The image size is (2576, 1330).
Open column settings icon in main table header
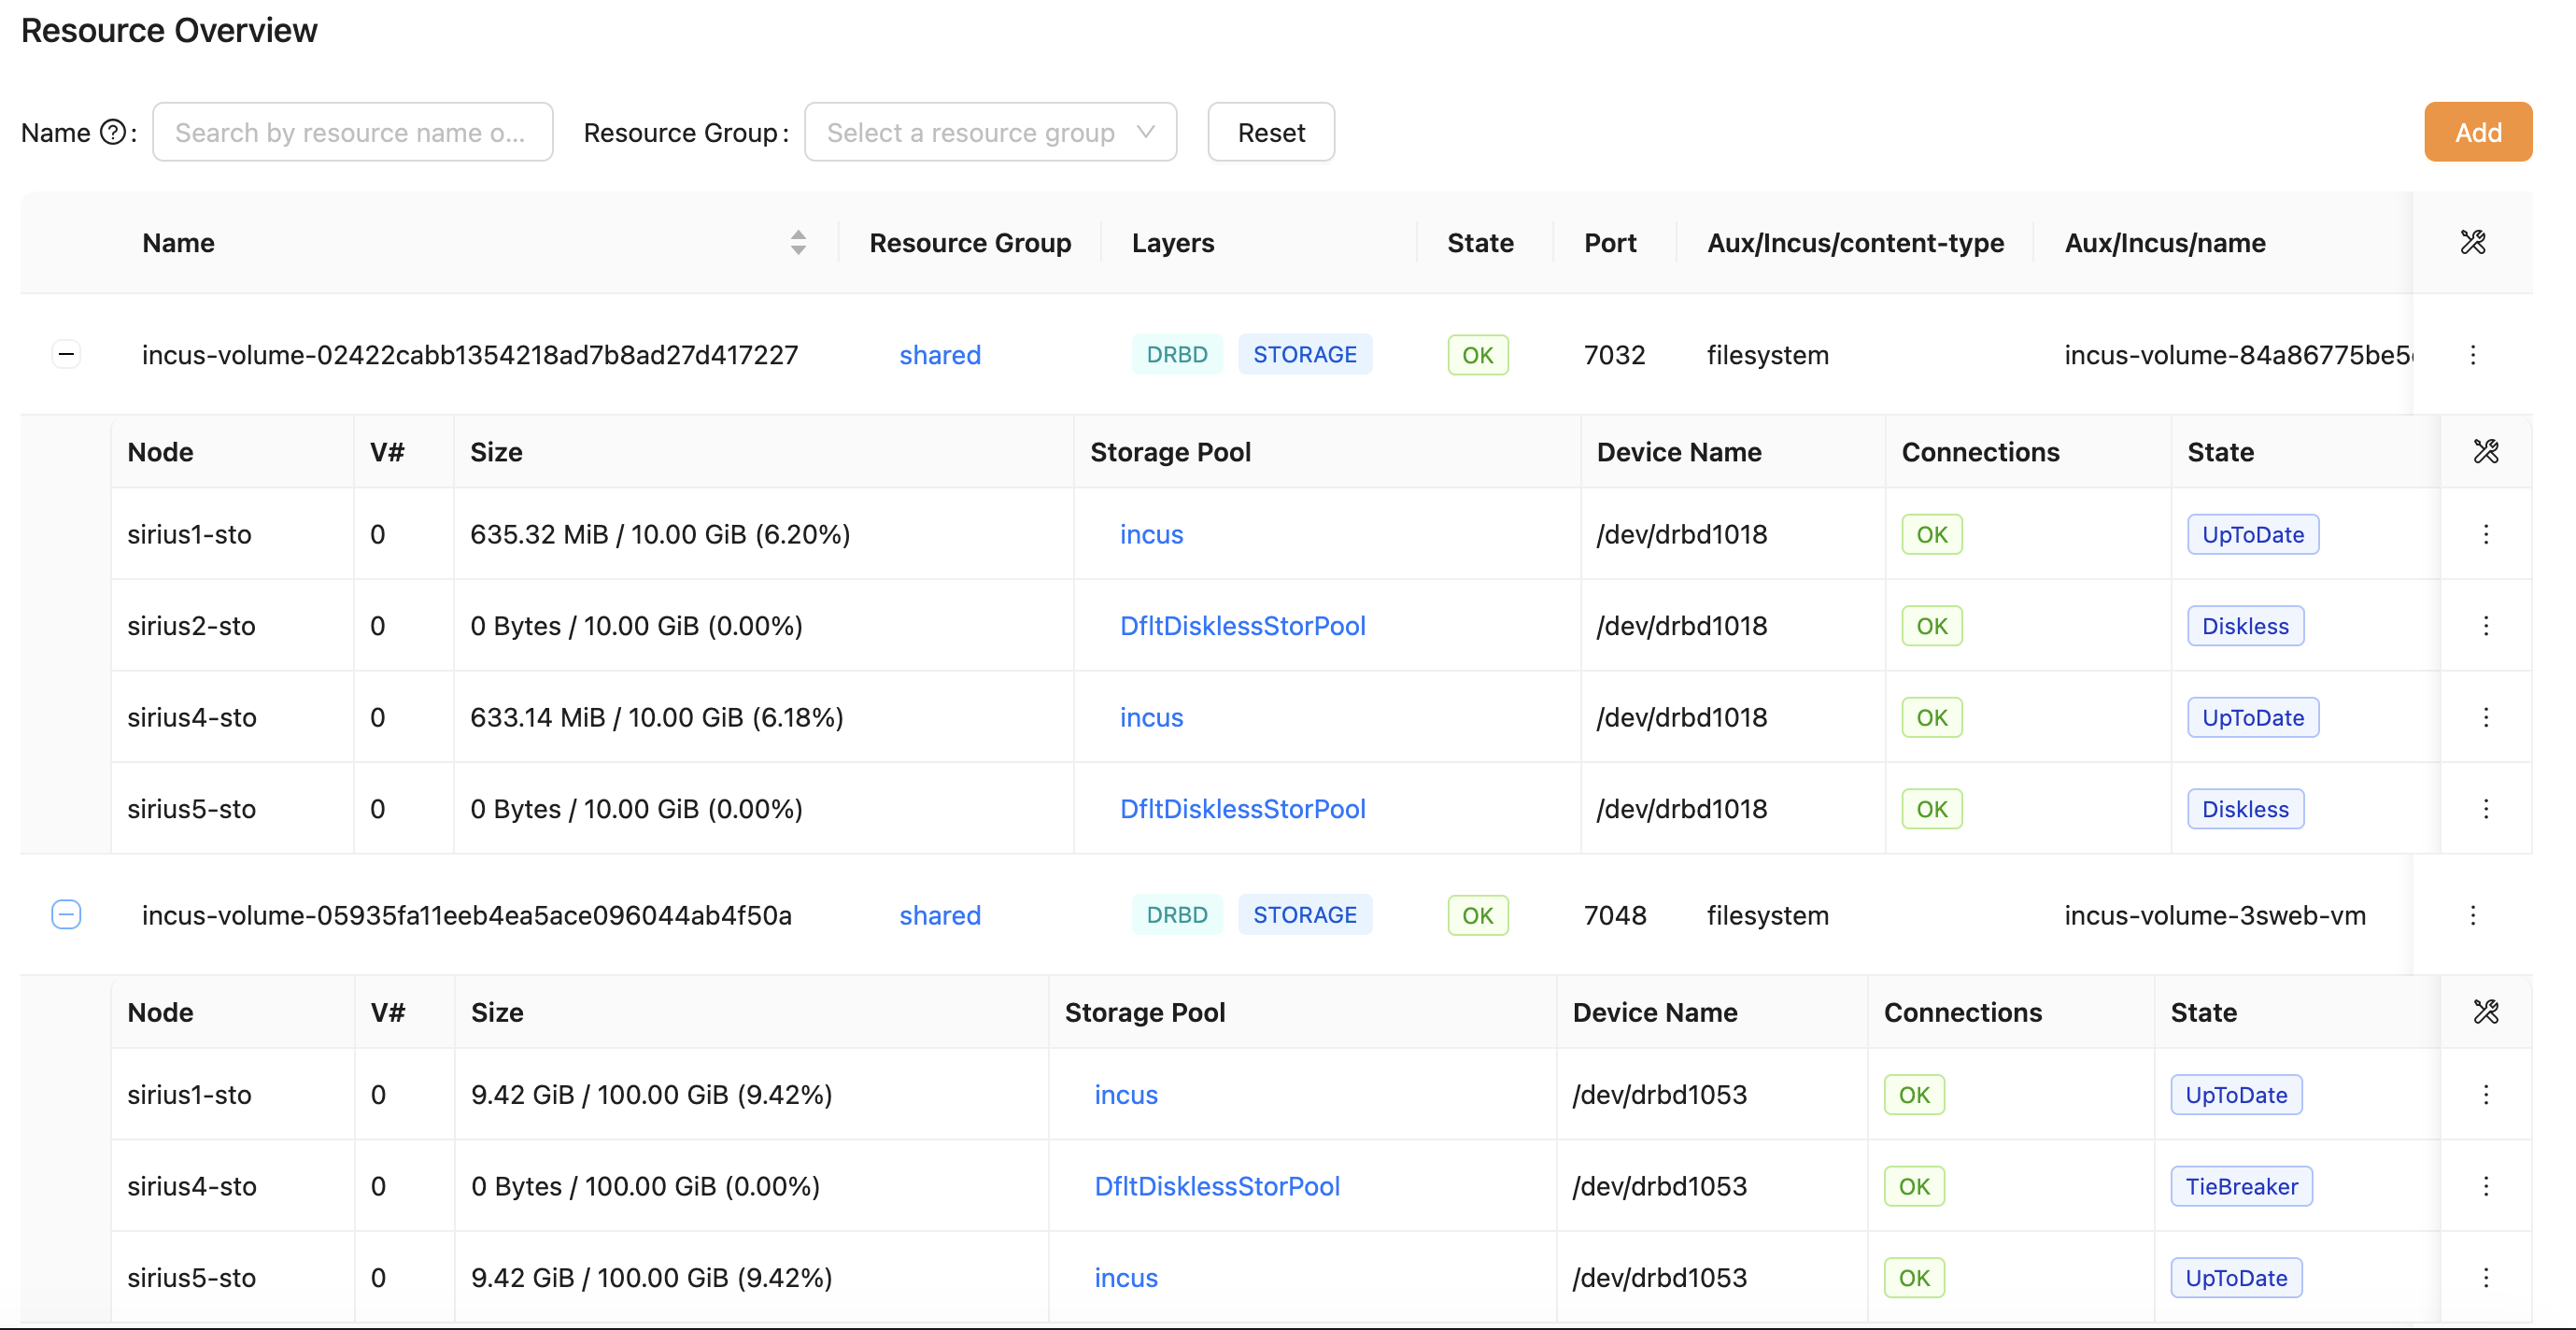2472,242
